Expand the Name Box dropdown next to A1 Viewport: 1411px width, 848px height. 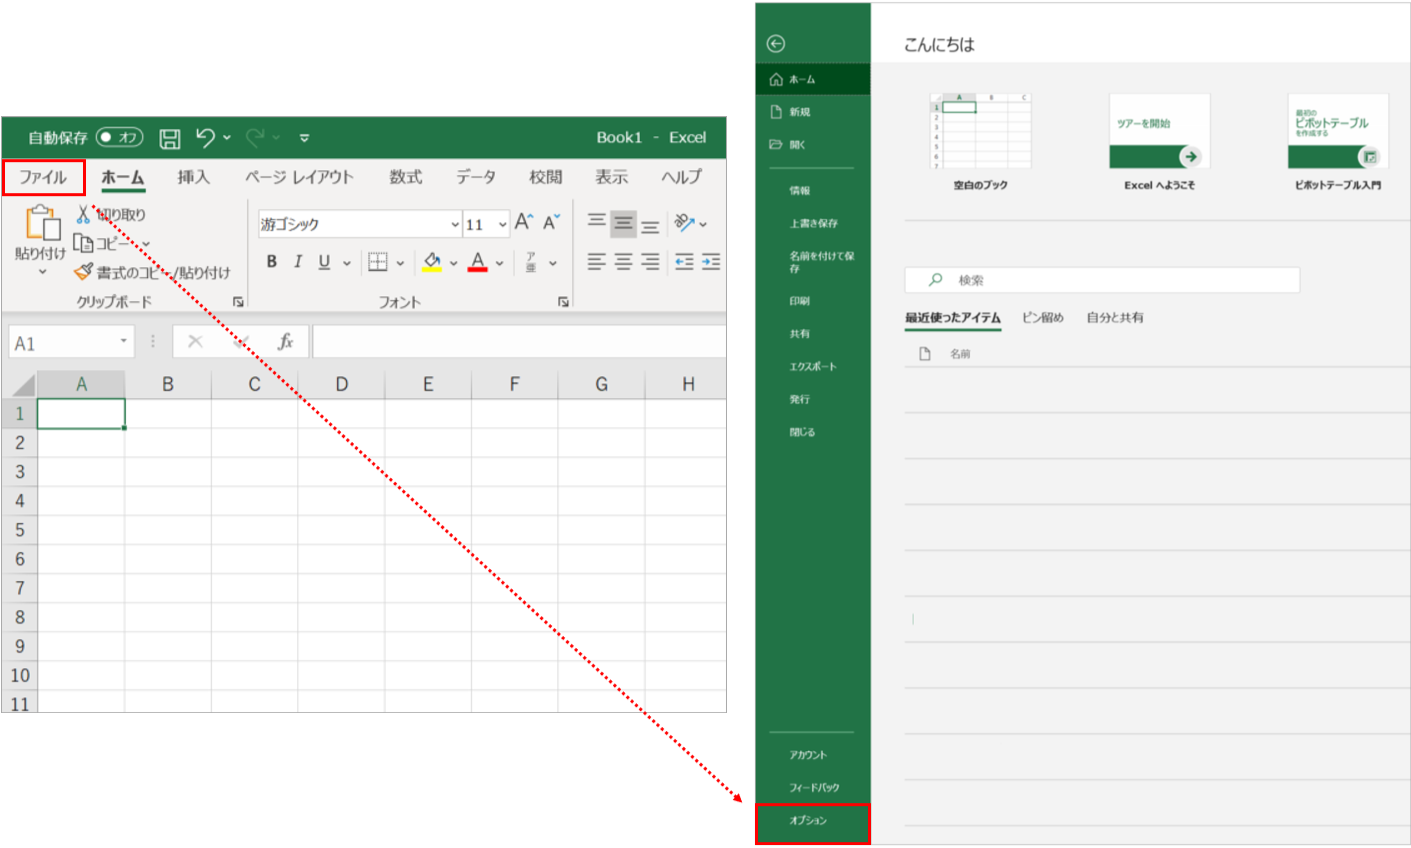(x=124, y=342)
